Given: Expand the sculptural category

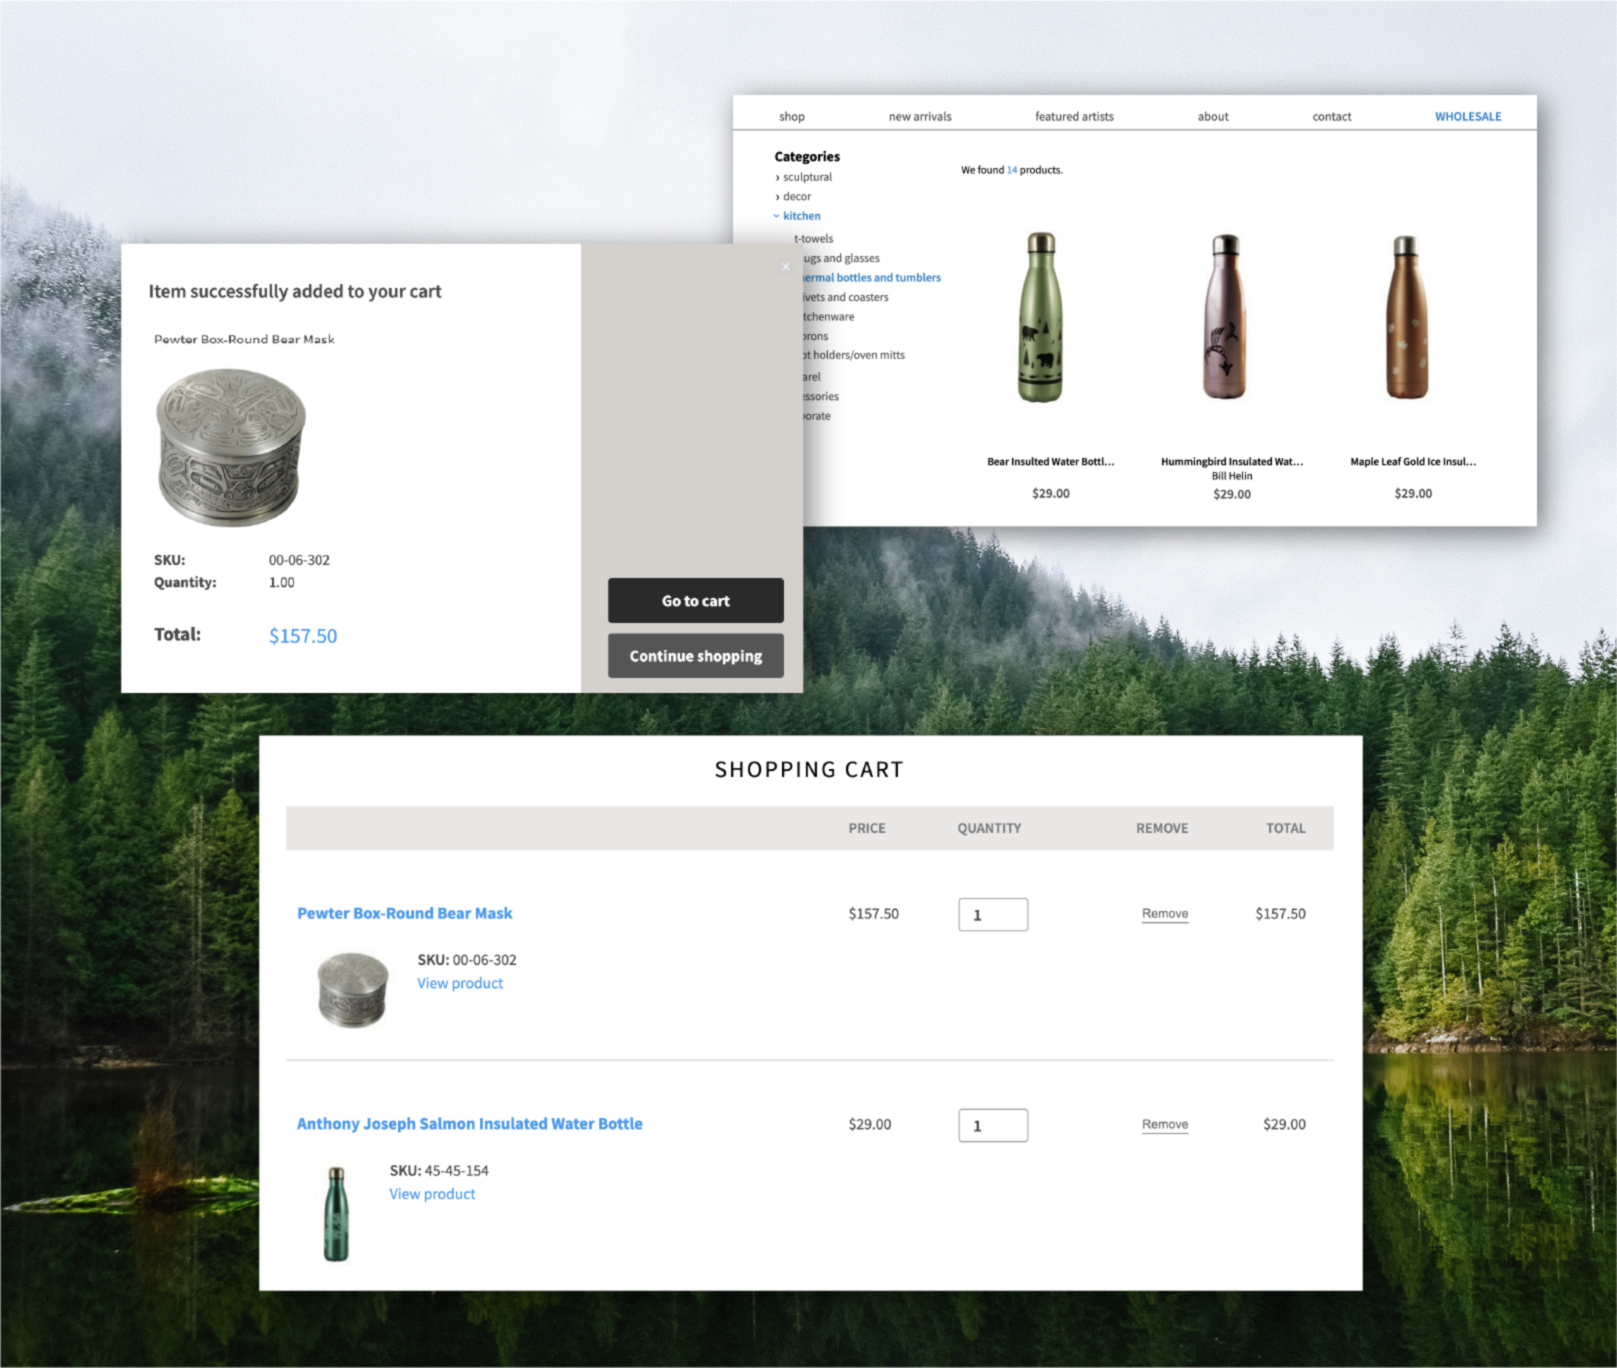Looking at the screenshot, I should (x=806, y=177).
